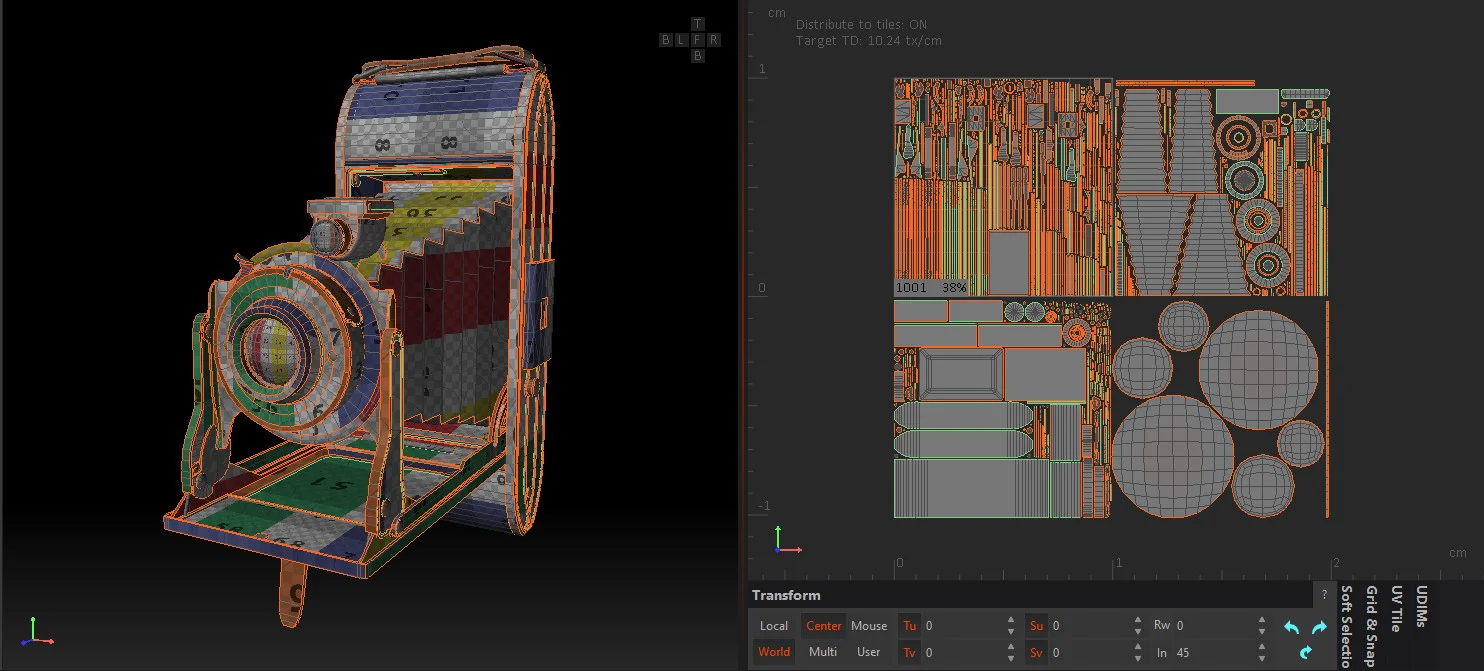Select the B view button under F

point(698,56)
